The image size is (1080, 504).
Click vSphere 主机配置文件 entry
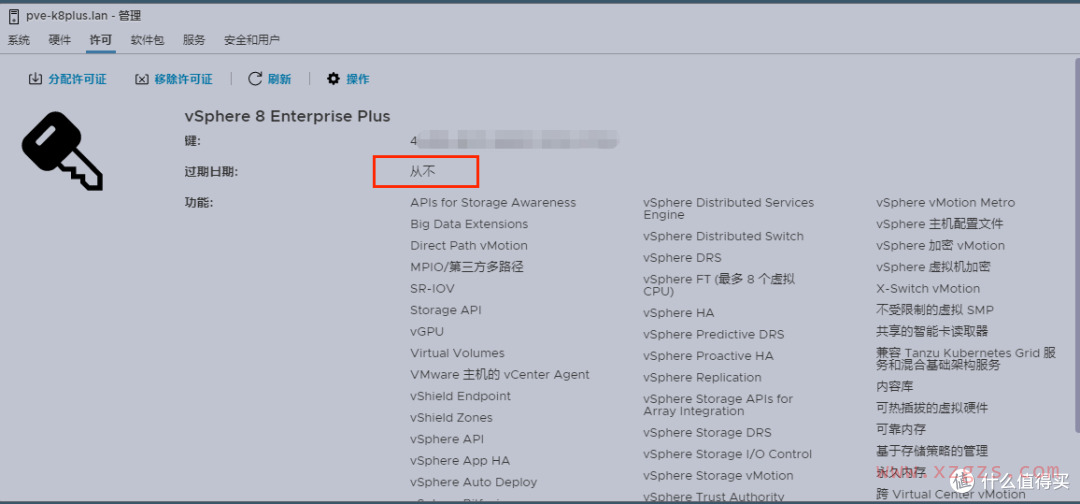939,224
